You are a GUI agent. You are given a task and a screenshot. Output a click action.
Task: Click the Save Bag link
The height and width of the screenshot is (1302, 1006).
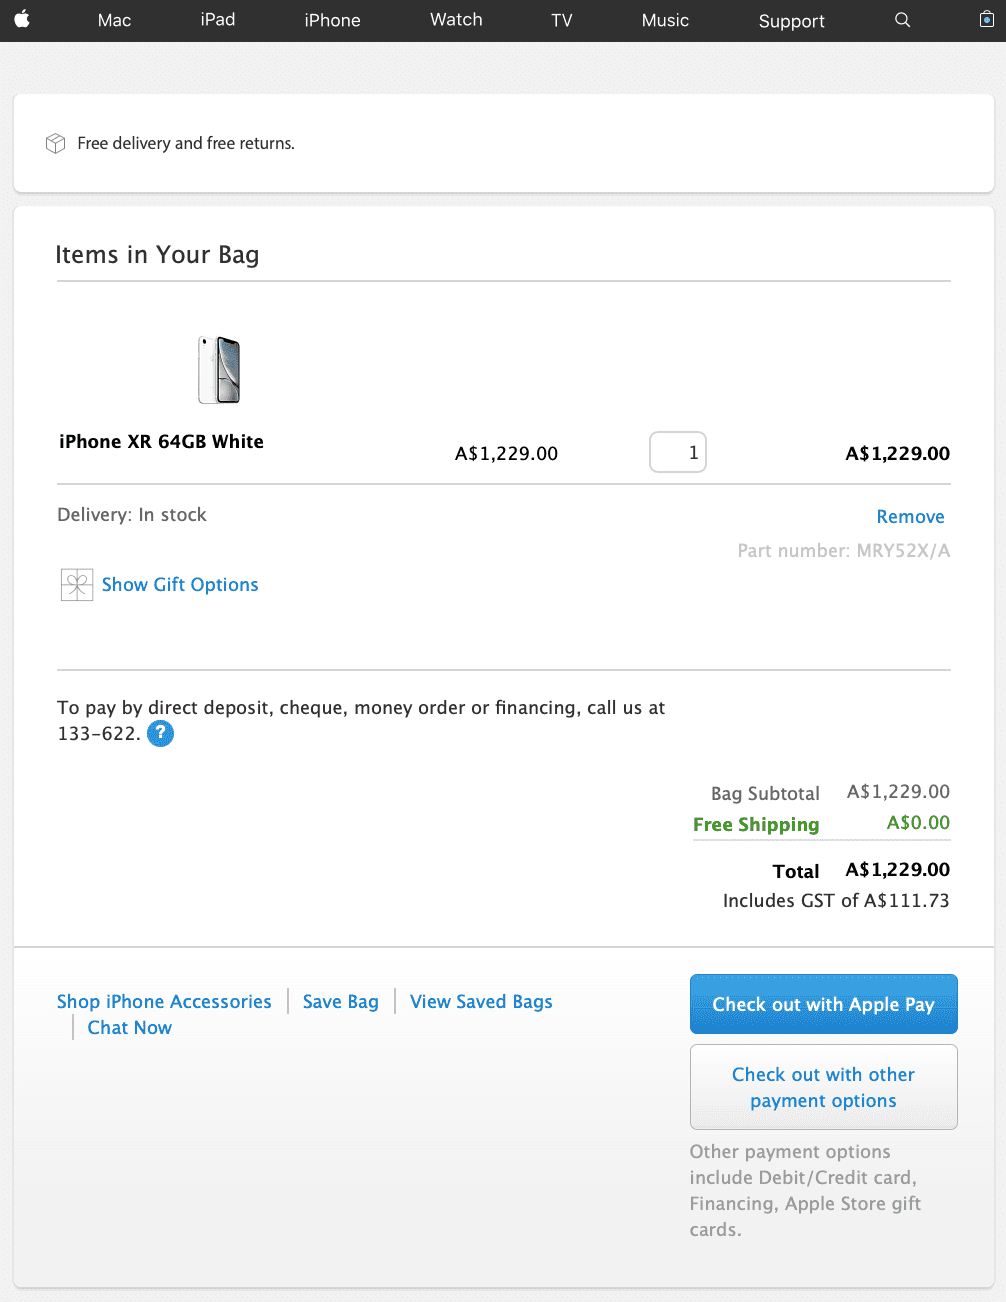pyautogui.click(x=340, y=1002)
